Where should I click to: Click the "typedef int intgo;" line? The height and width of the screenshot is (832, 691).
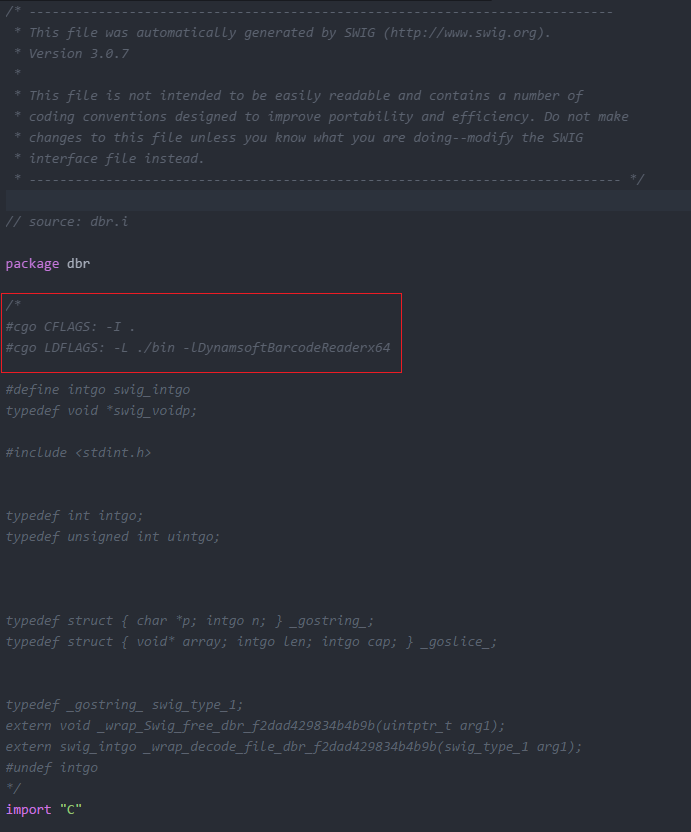tap(75, 516)
